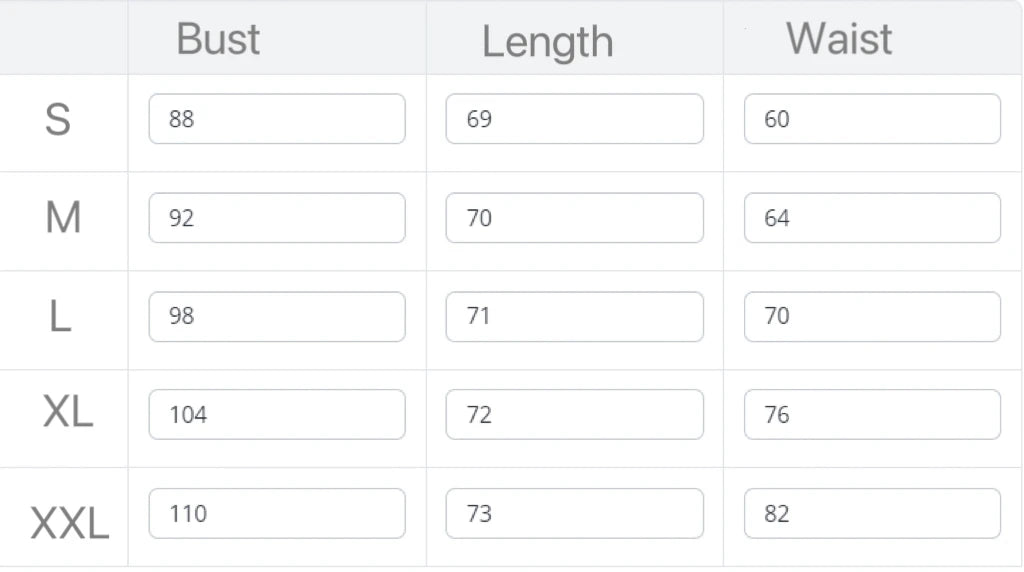This screenshot has width=1024, height=572.
Task: Click the XXL Bust input with 110
Action: pyautogui.click(x=277, y=513)
